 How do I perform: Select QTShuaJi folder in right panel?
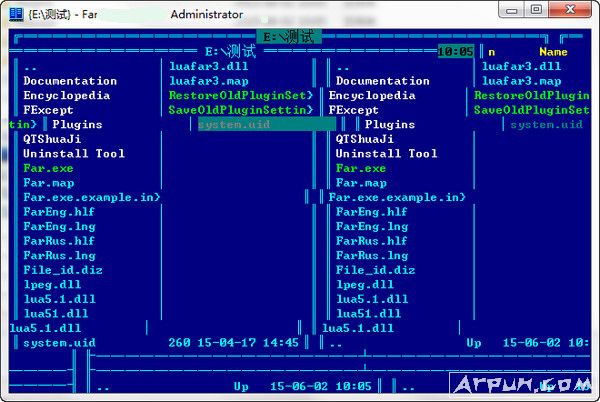point(365,139)
